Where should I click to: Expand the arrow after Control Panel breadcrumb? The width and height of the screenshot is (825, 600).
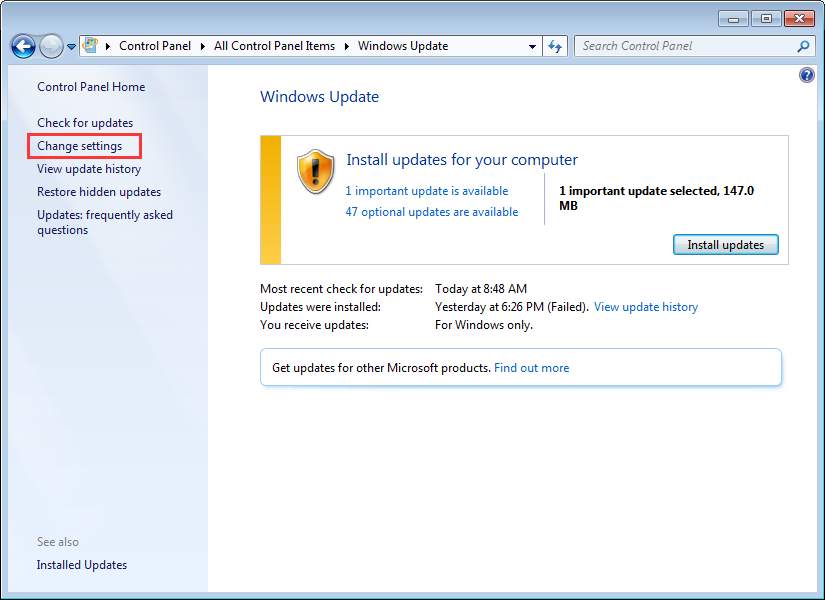pyautogui.click(x=203, y=46)
